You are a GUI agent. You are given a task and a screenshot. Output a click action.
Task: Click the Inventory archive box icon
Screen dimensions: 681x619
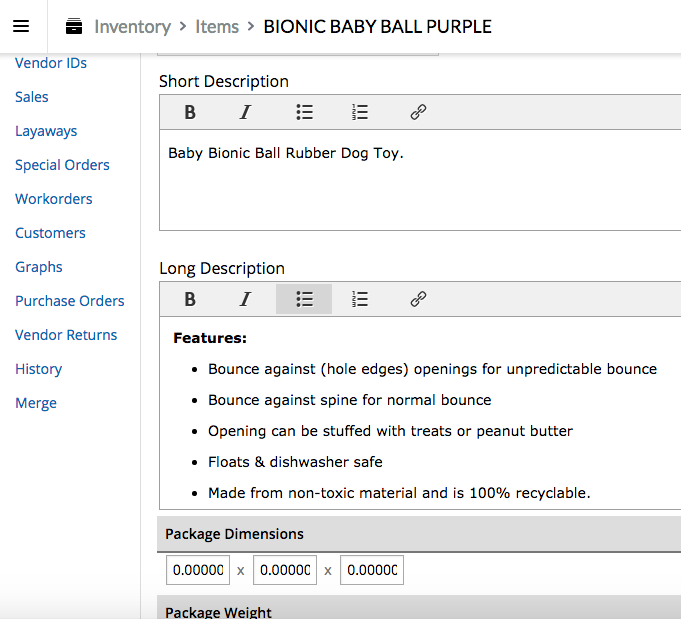(74, 27)
